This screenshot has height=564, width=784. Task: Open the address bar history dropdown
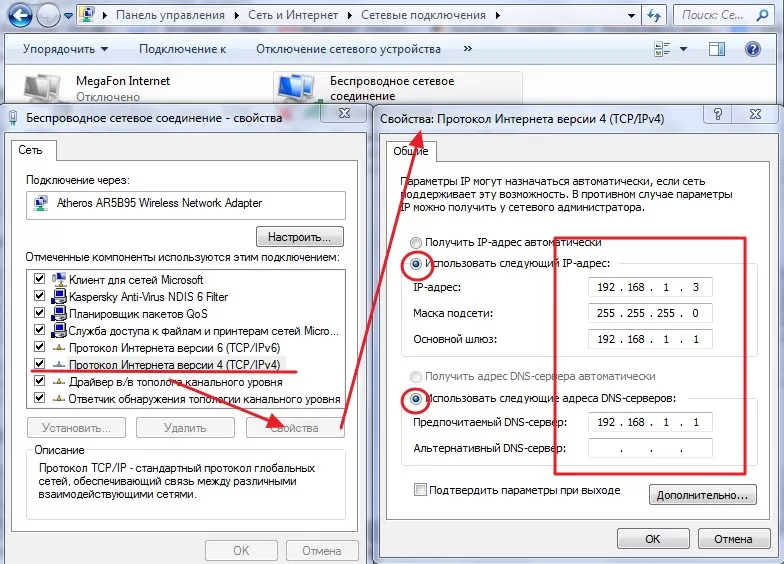(632, 16)
